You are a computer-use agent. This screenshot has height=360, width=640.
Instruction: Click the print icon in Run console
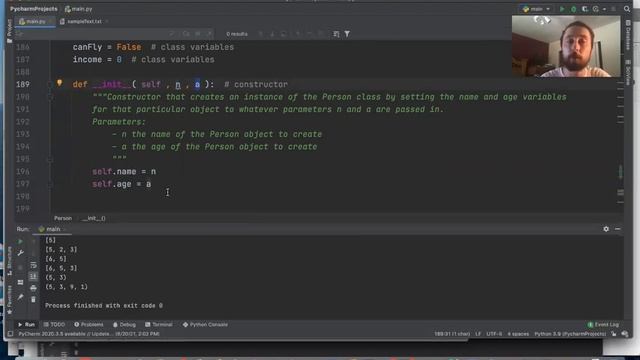coord(33,288)
